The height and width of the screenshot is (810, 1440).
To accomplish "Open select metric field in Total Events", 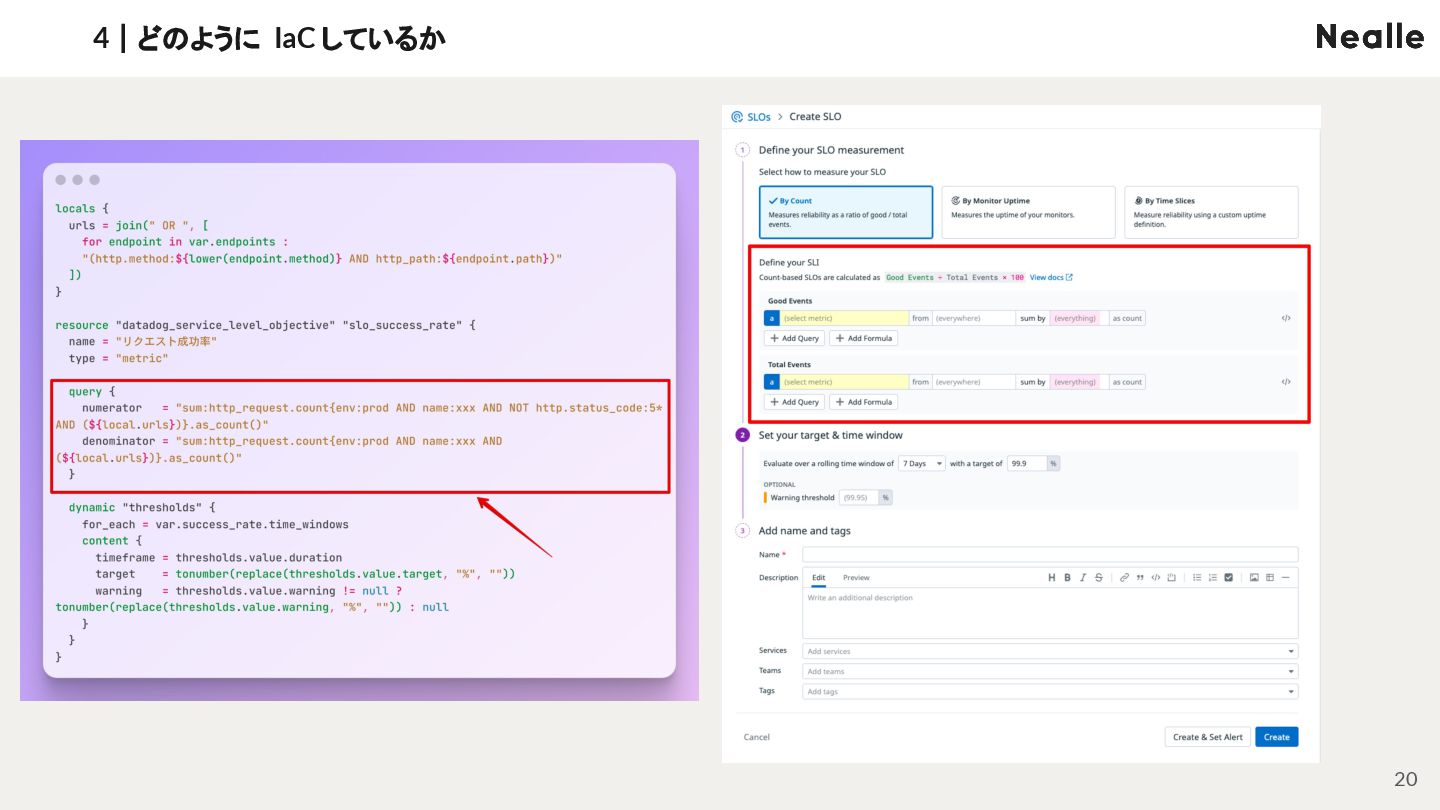I will pos(844,382).
